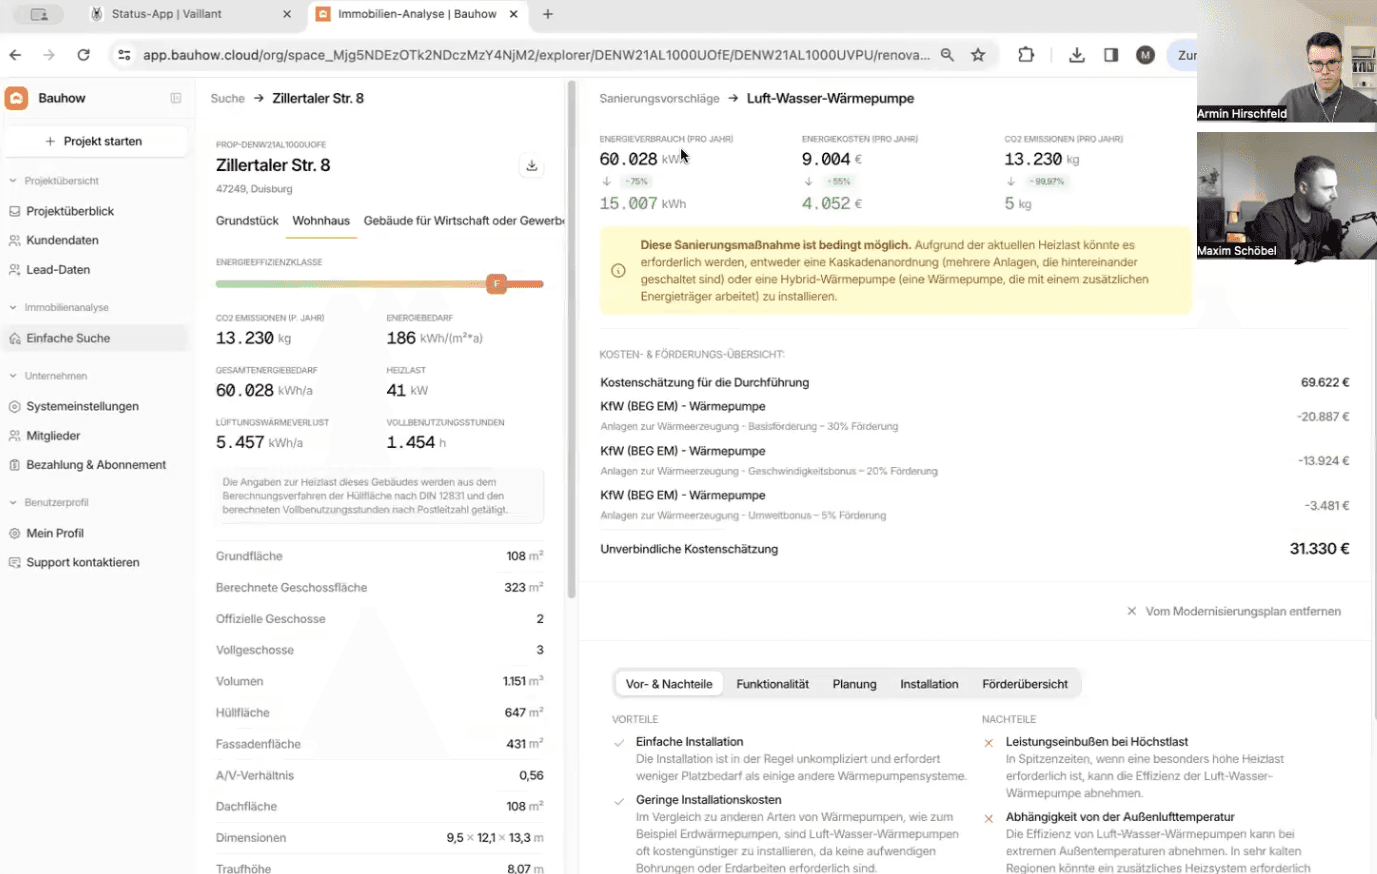Click Armin Hirschfeld video thumbnail
Image resolution: width=1377 pixels, height=874 pixels.
1287,61
